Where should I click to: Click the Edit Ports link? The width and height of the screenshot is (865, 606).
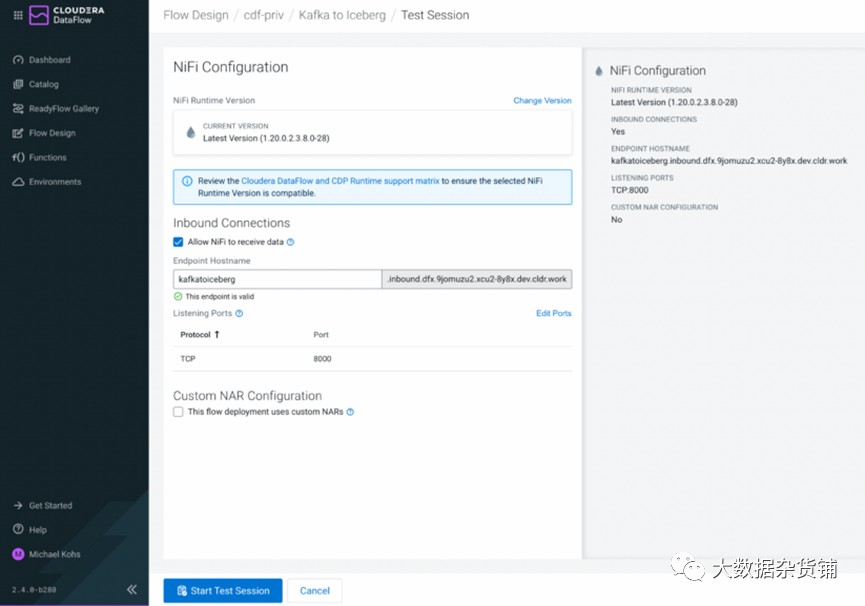(553, 314)
